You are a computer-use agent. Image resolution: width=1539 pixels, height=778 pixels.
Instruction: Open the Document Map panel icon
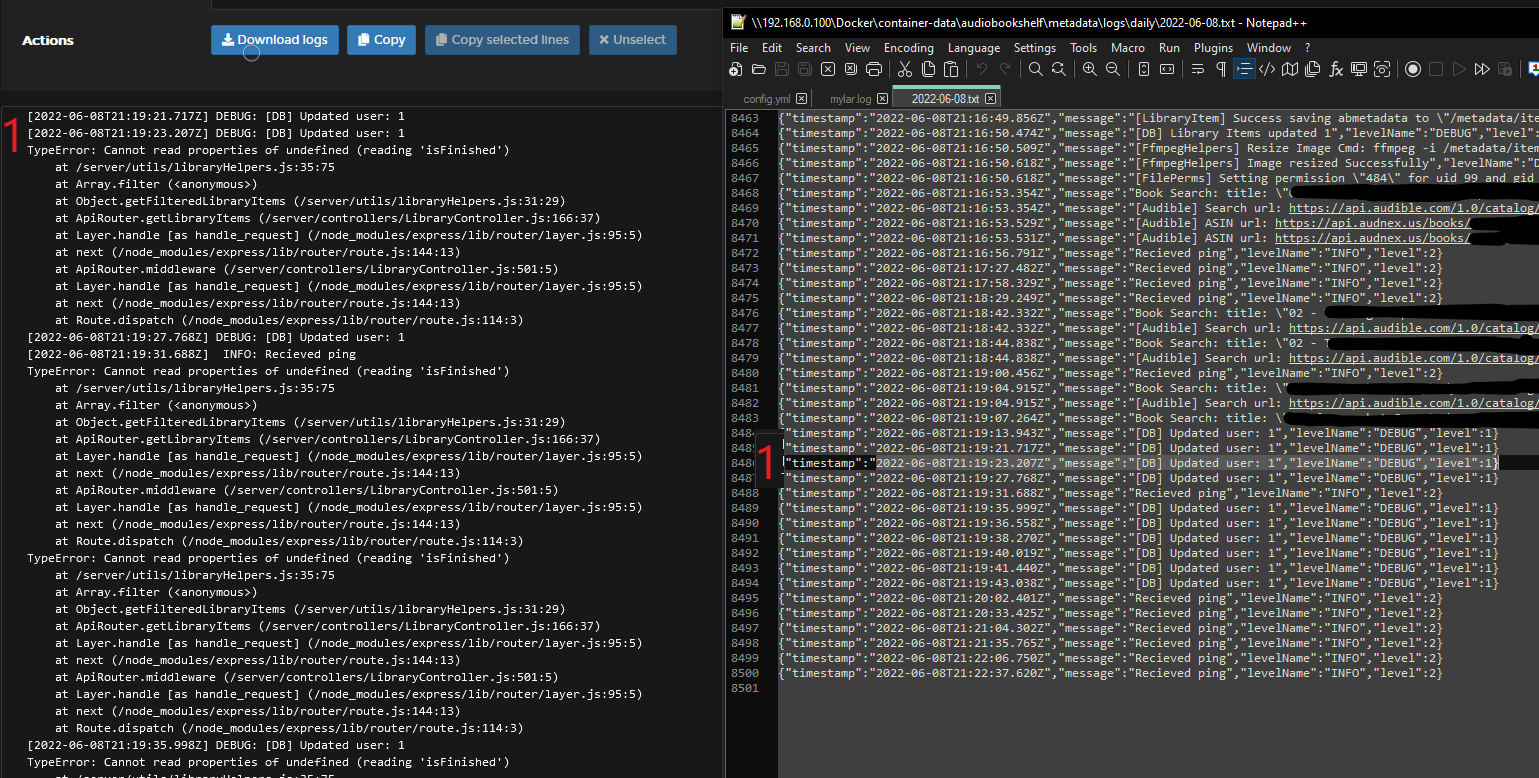tap(1290, 69)
